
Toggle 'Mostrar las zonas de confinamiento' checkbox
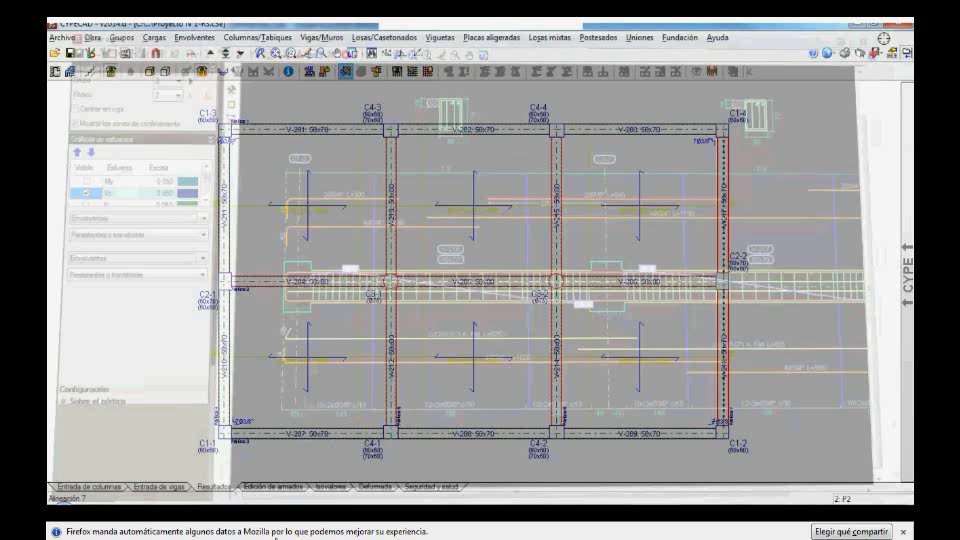click(x=76, y=124)
